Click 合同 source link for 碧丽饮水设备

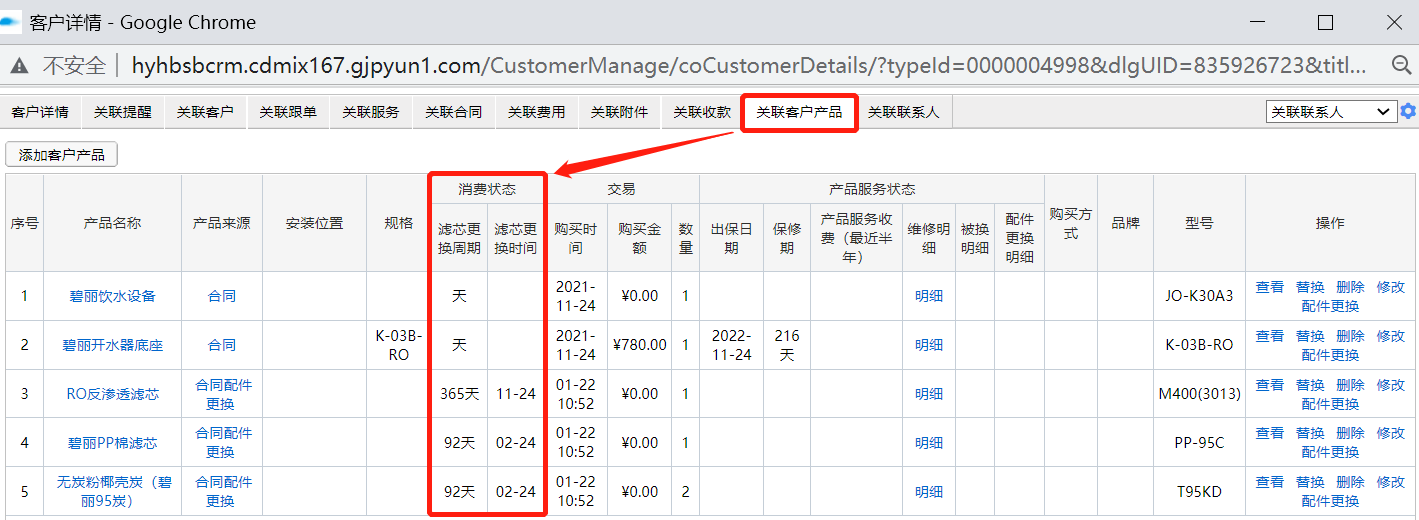(222, 296)
